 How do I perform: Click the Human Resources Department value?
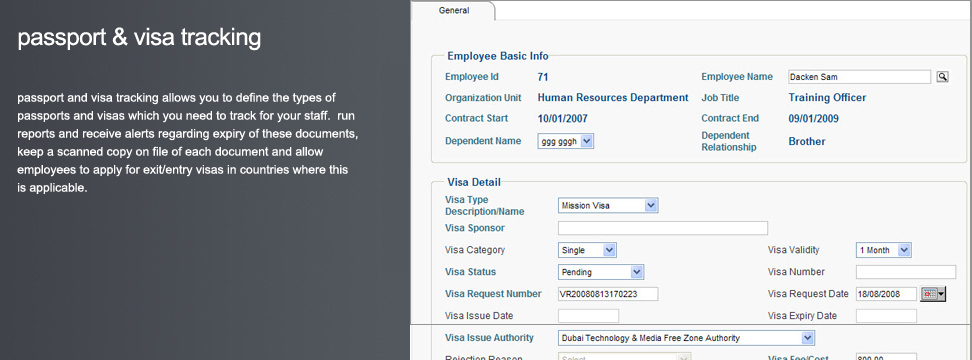click(x=612, y=98)
